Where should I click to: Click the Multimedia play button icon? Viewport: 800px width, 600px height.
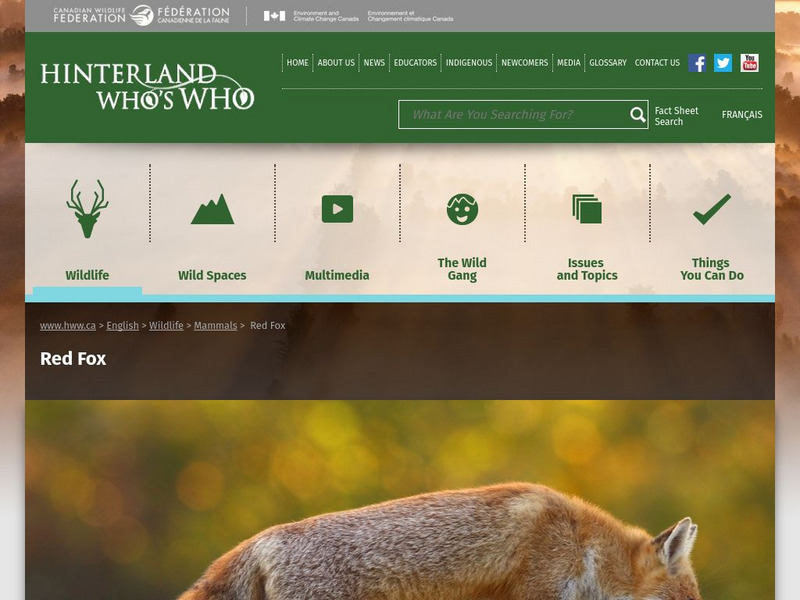pyautogui.click(x=336, y=207)
